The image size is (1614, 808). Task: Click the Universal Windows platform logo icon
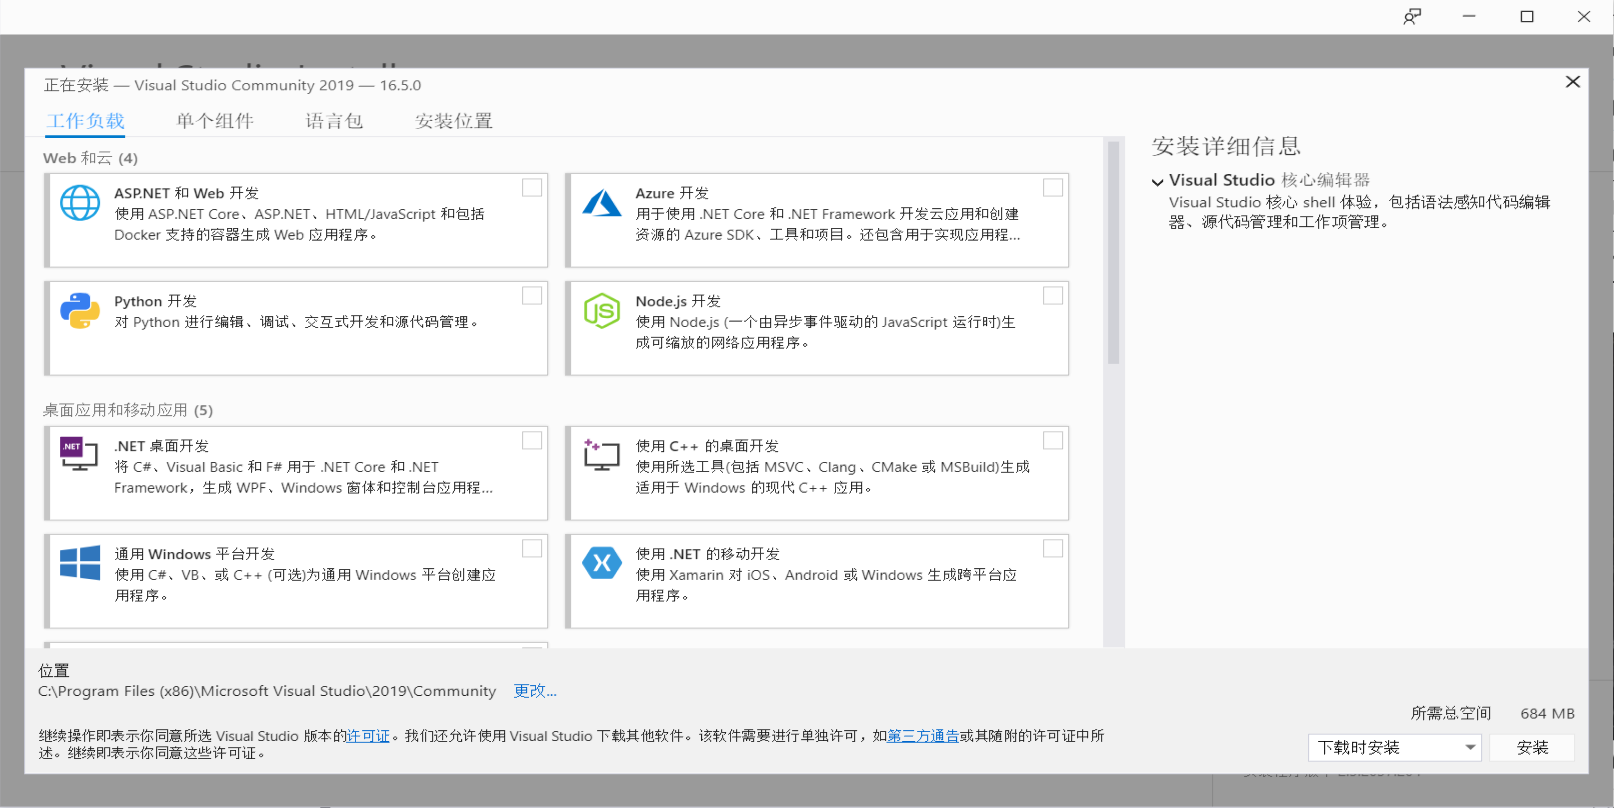click(x=80, y=563)
